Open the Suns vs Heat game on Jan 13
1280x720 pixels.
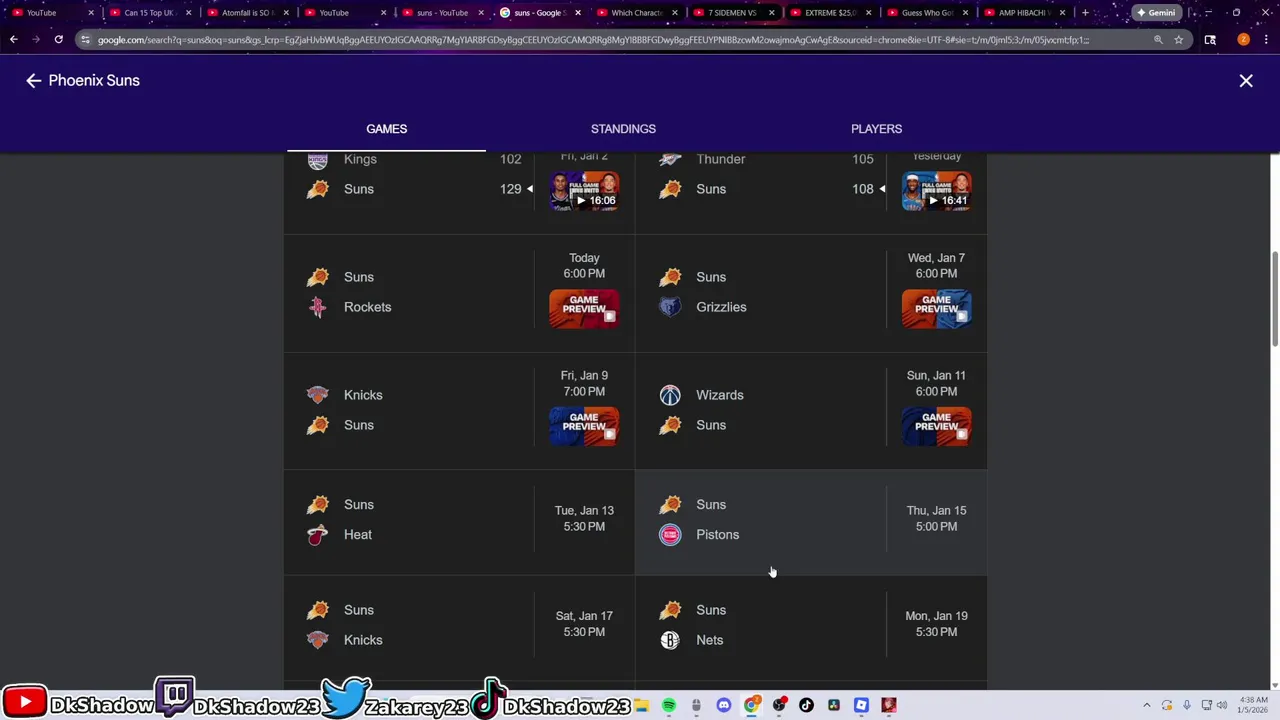pos(459,520)
